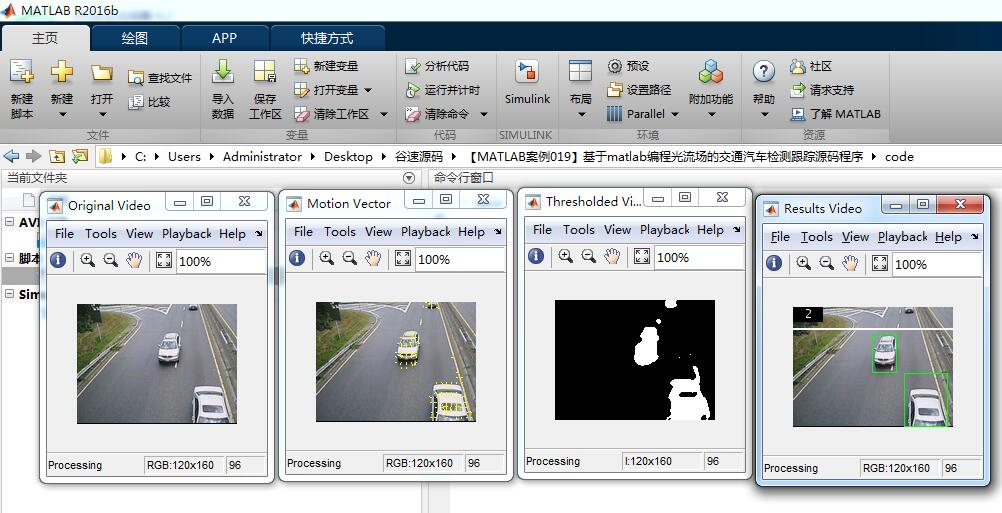Screen dimensions: 1002x513
Task: Open Help menu in Results Video window
Action: tap(948, 236)
